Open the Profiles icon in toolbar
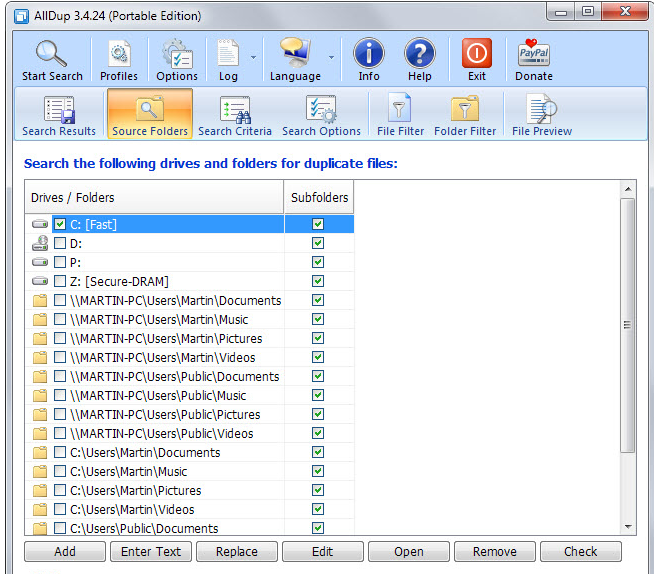The width and height of the screenshot is (654, 574). coord(119,55)
